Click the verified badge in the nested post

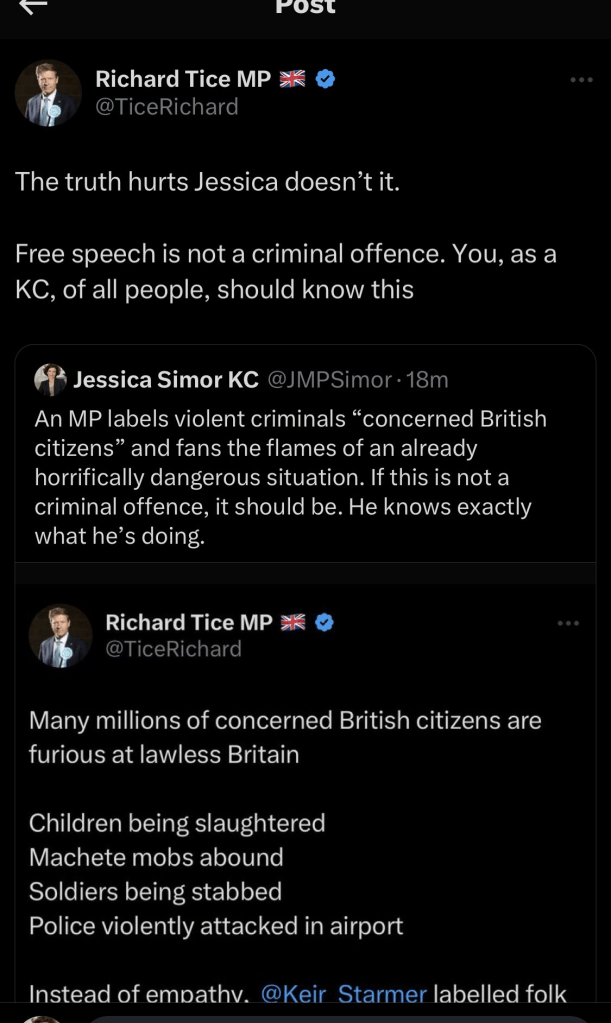(x=325, y=622)
